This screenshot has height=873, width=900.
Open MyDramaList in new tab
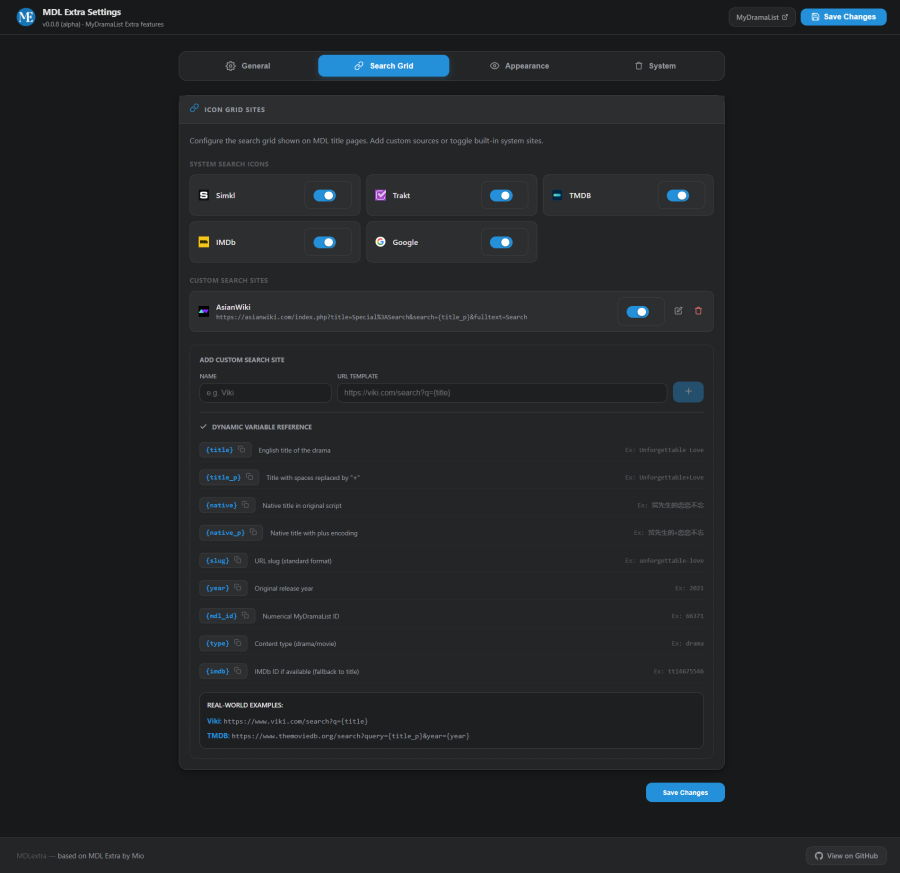click(x=761, y=17)
